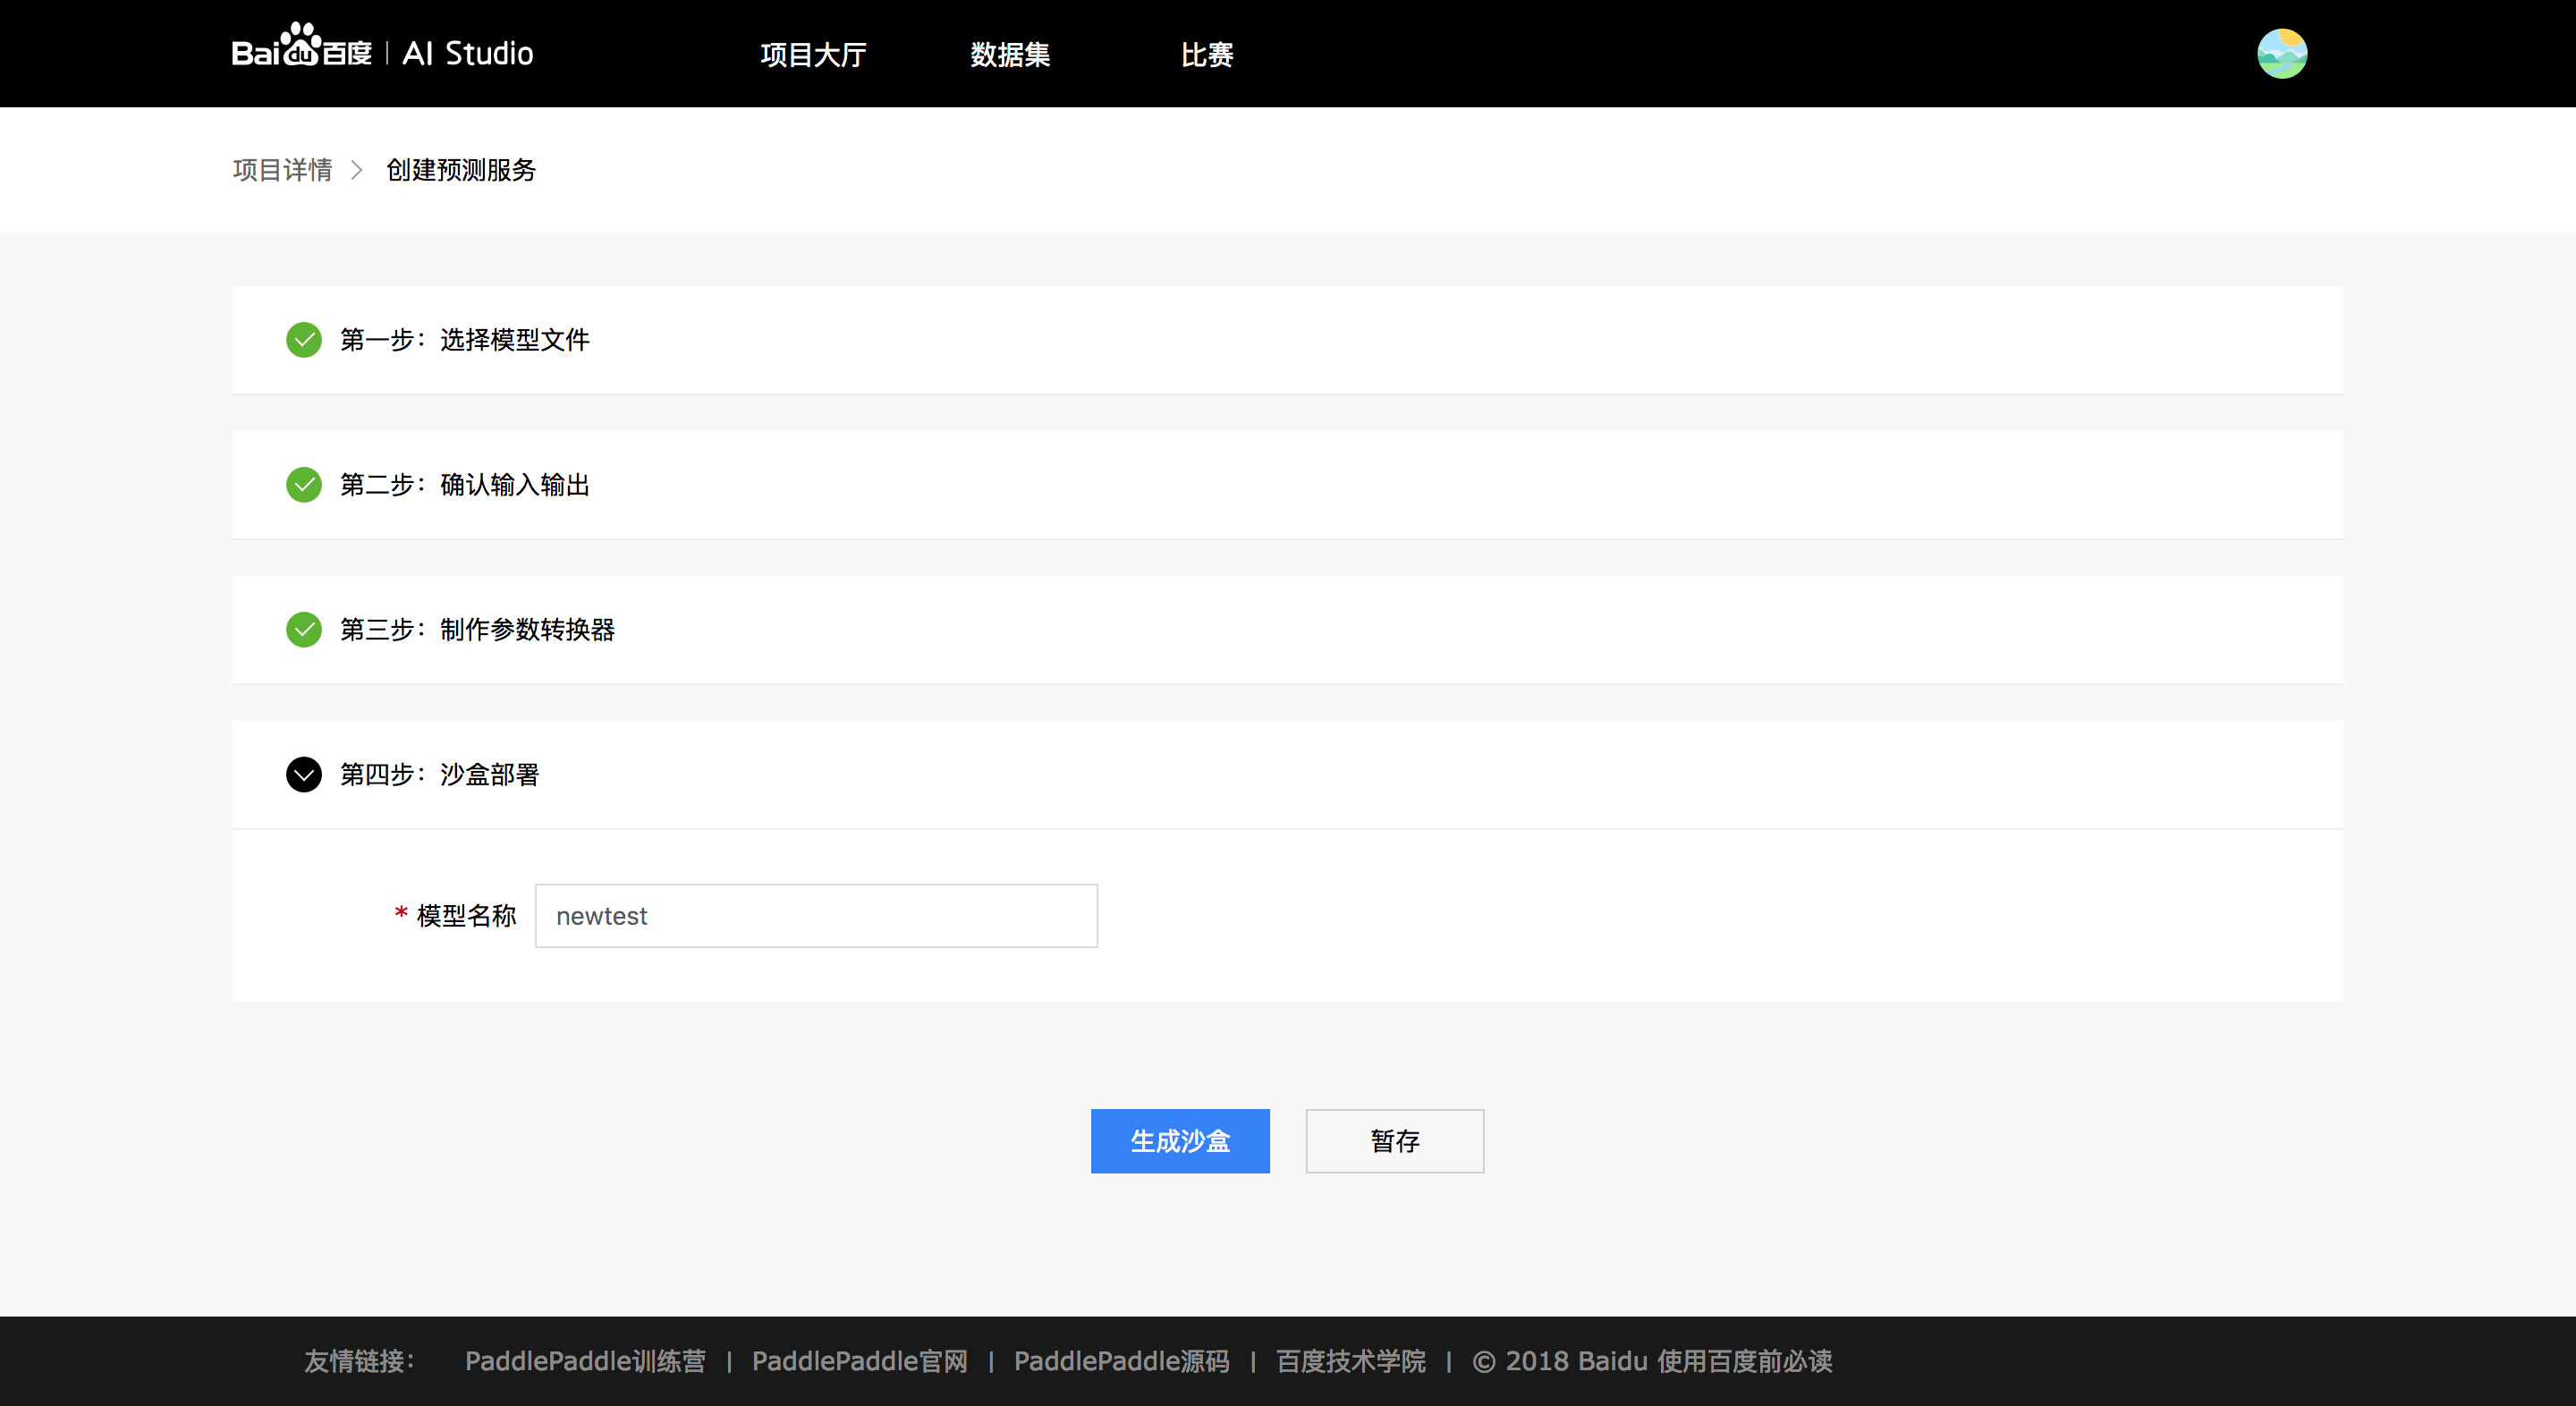
Task: Click green checkmark icon for step three
Action: (x=304, y=630)
